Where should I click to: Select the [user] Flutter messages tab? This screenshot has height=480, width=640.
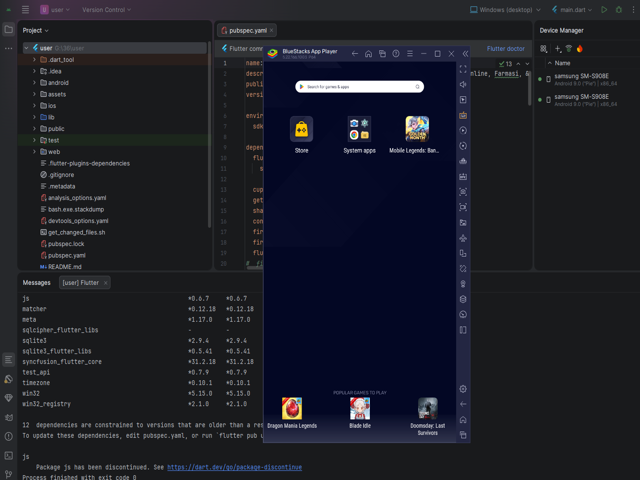point(81,283)
